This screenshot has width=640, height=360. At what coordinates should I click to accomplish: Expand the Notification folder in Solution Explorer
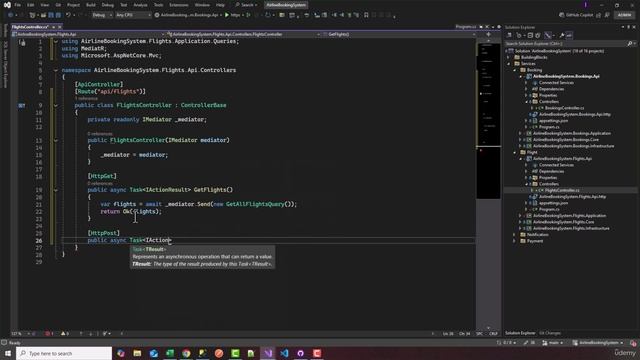[x=514, y=235]
